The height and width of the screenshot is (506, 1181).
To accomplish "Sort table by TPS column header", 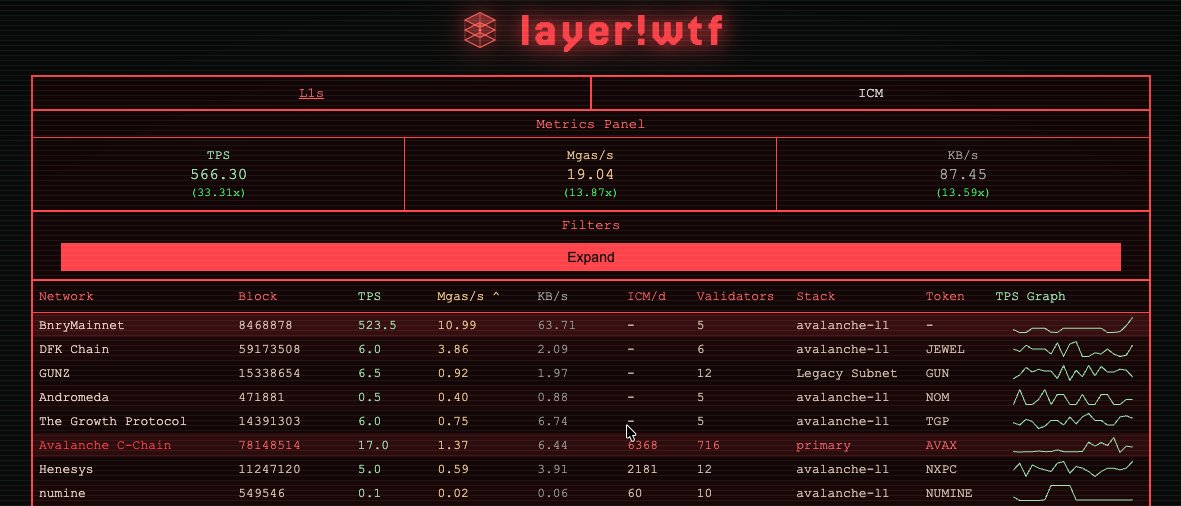I will pyautogui.click(x=369, y=296).
